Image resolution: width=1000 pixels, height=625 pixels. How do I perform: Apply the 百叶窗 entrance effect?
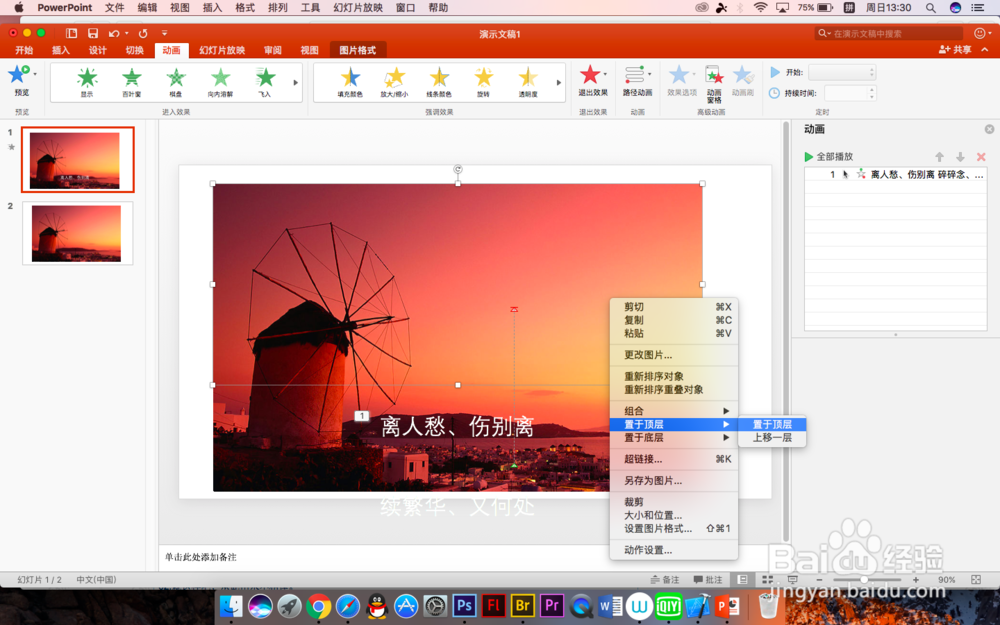click(x=131, y=82)
